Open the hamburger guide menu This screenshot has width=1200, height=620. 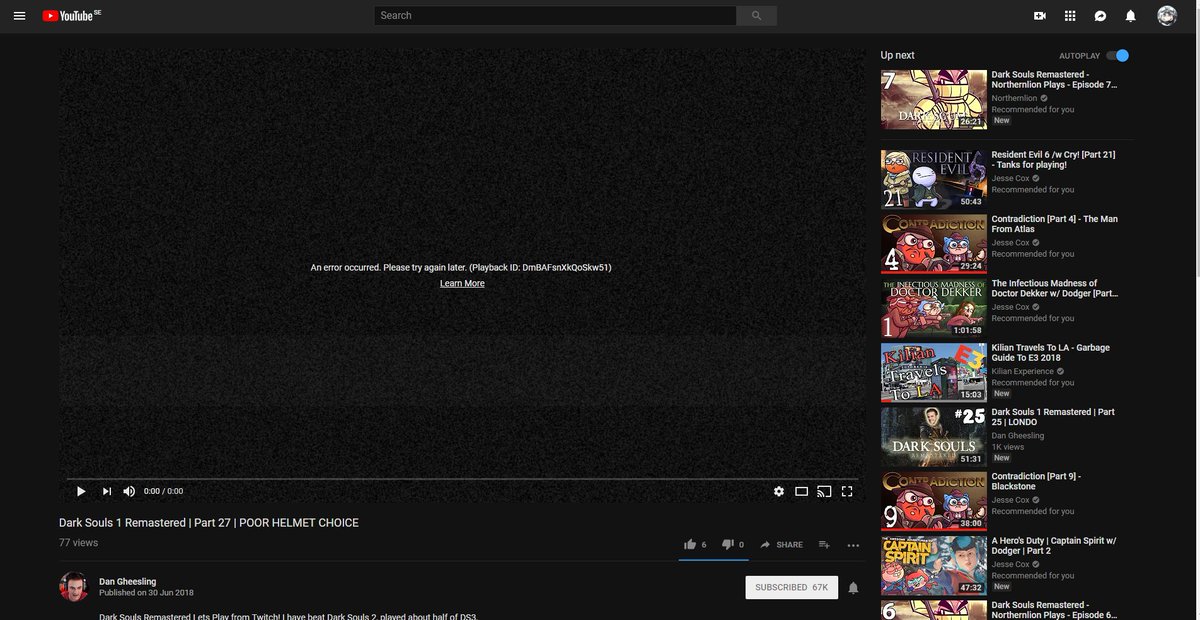[x=19, y=16]
